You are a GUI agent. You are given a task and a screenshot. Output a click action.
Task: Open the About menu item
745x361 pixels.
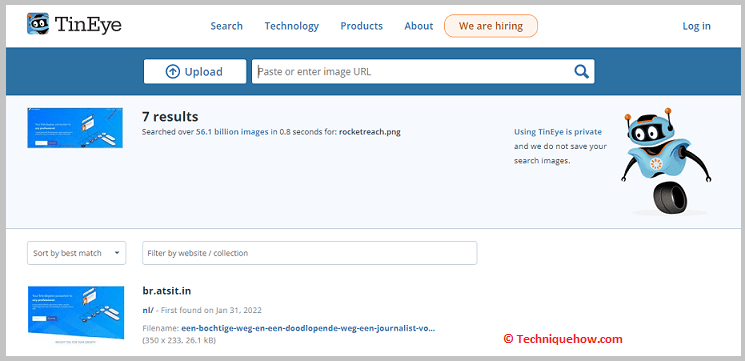pos(419,26)
